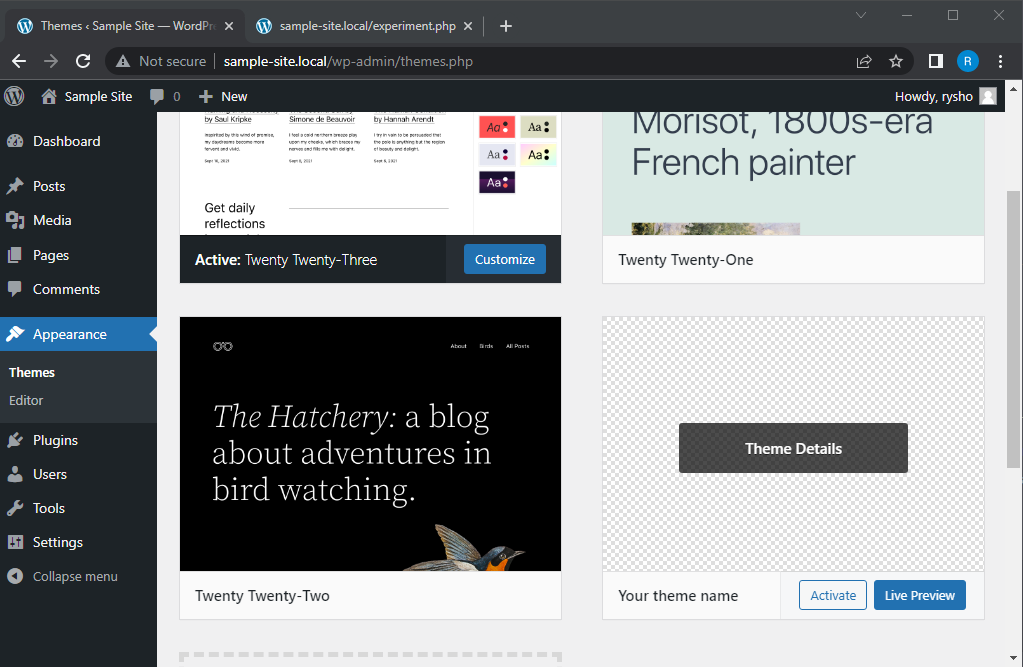Activate the Your theme name theme

point(832,595)
